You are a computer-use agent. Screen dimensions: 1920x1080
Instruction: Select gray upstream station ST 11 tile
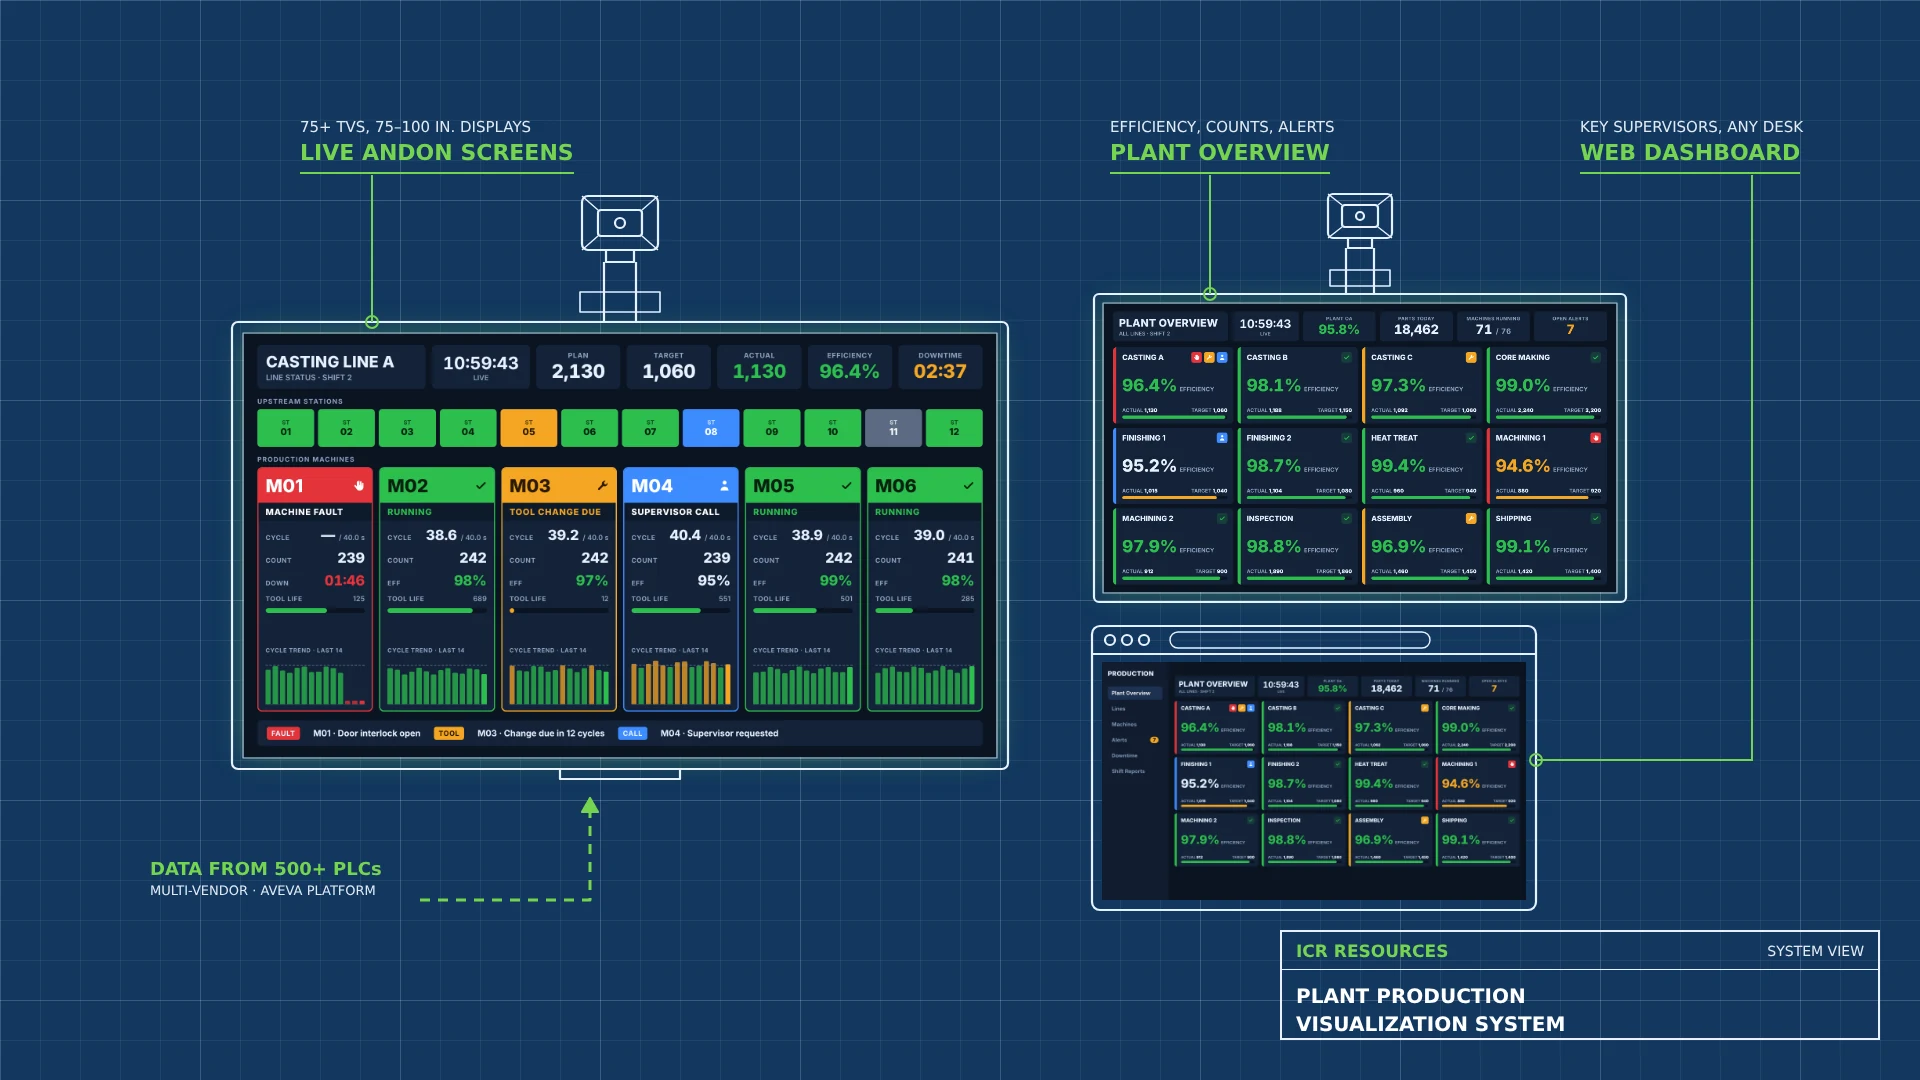pyautogui.click(x=893, y=428)
